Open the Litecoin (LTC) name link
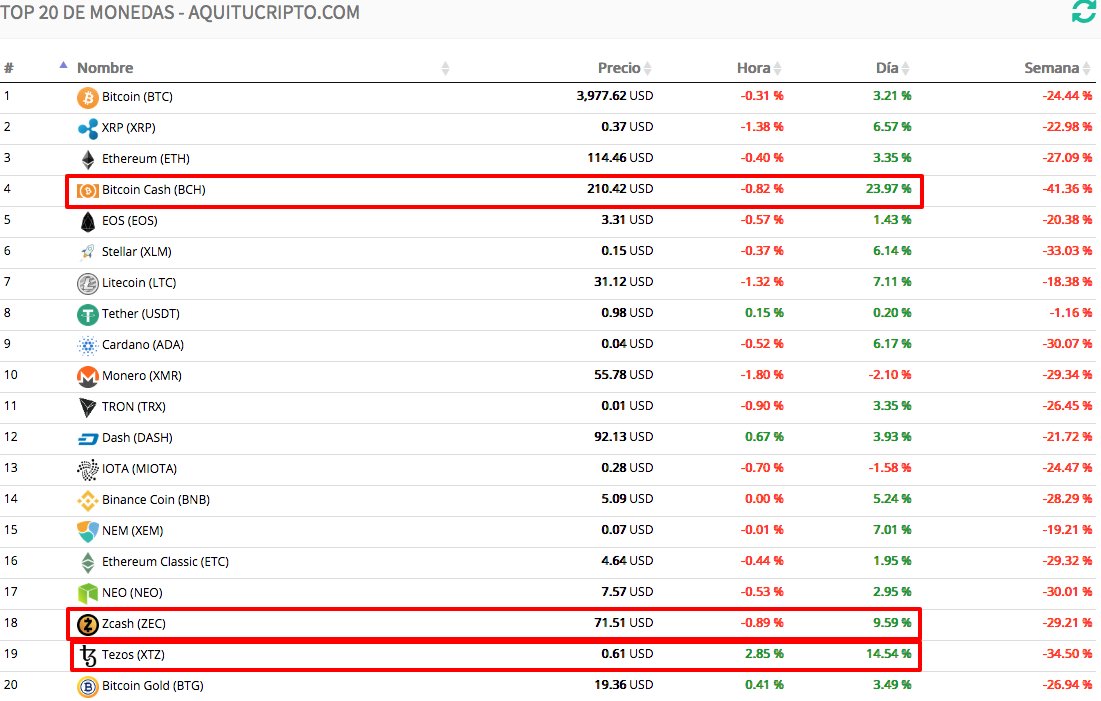The width and height of the screenshot is (1101, 701). tap(139, 282)
